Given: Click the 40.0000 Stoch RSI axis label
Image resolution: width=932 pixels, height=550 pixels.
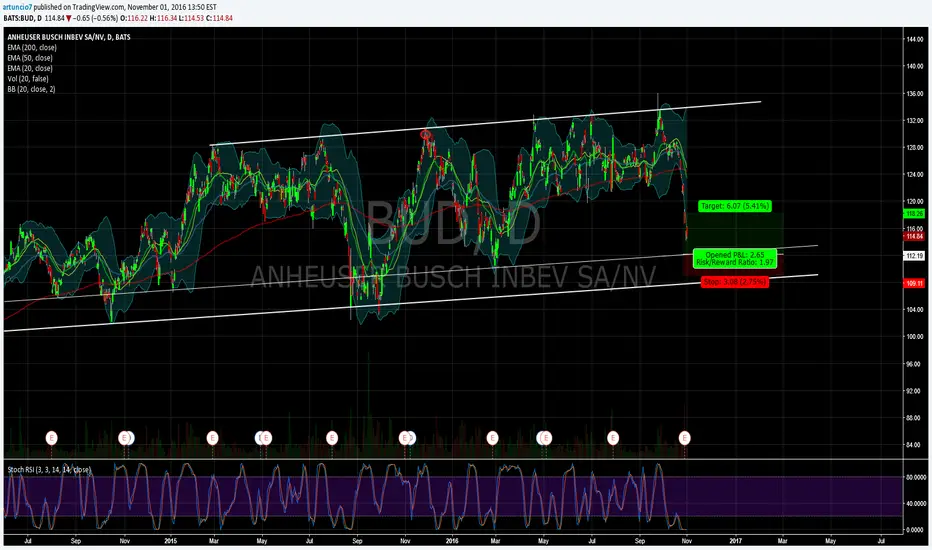Looking at the screenshot, I should pyautogui.click(x=916, y=504).
